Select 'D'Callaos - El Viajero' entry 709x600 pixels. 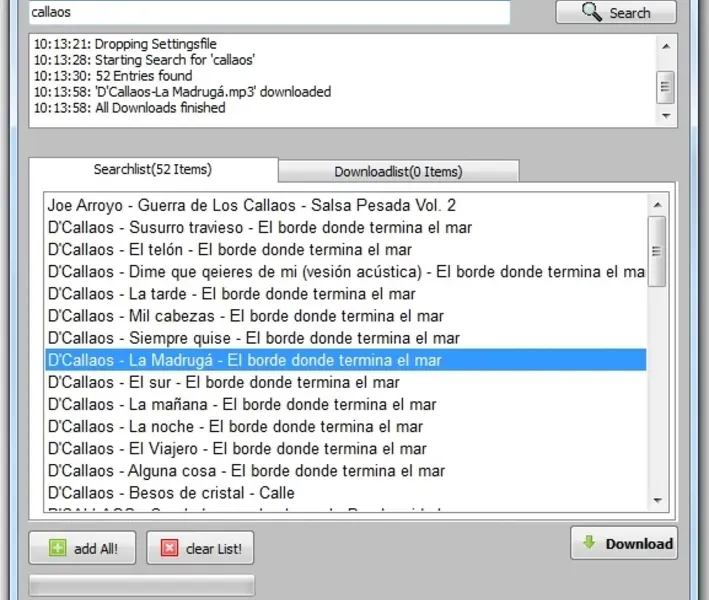coord(346,449)
